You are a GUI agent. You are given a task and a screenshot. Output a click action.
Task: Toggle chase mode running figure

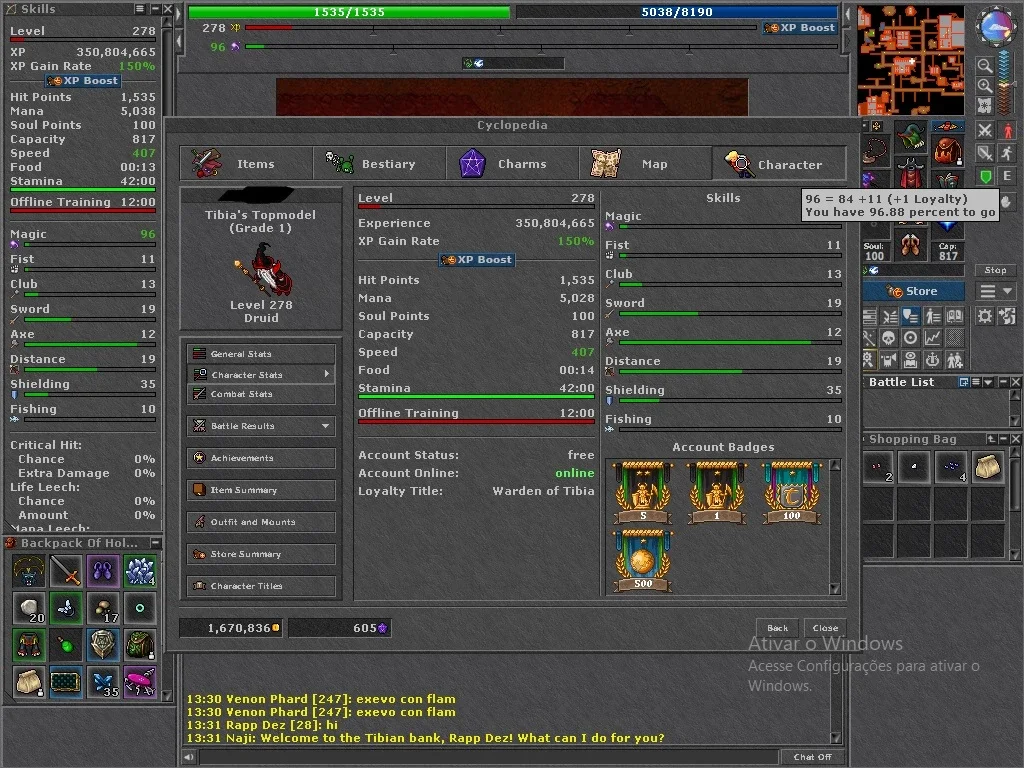click(1007, 153)
